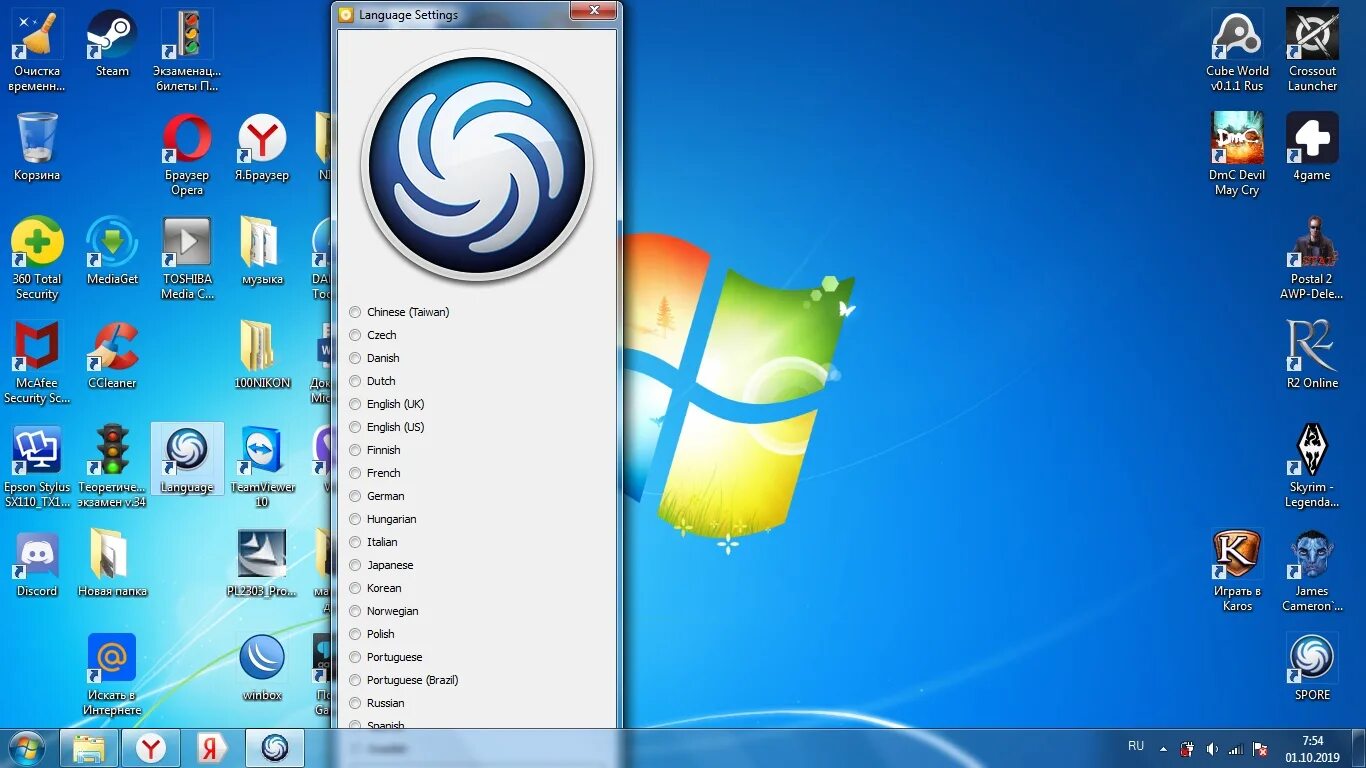Click the Яндекс taskbar shortcut
The height and width of the screenshot is (768, 1366).
click(x=212, y=748)
